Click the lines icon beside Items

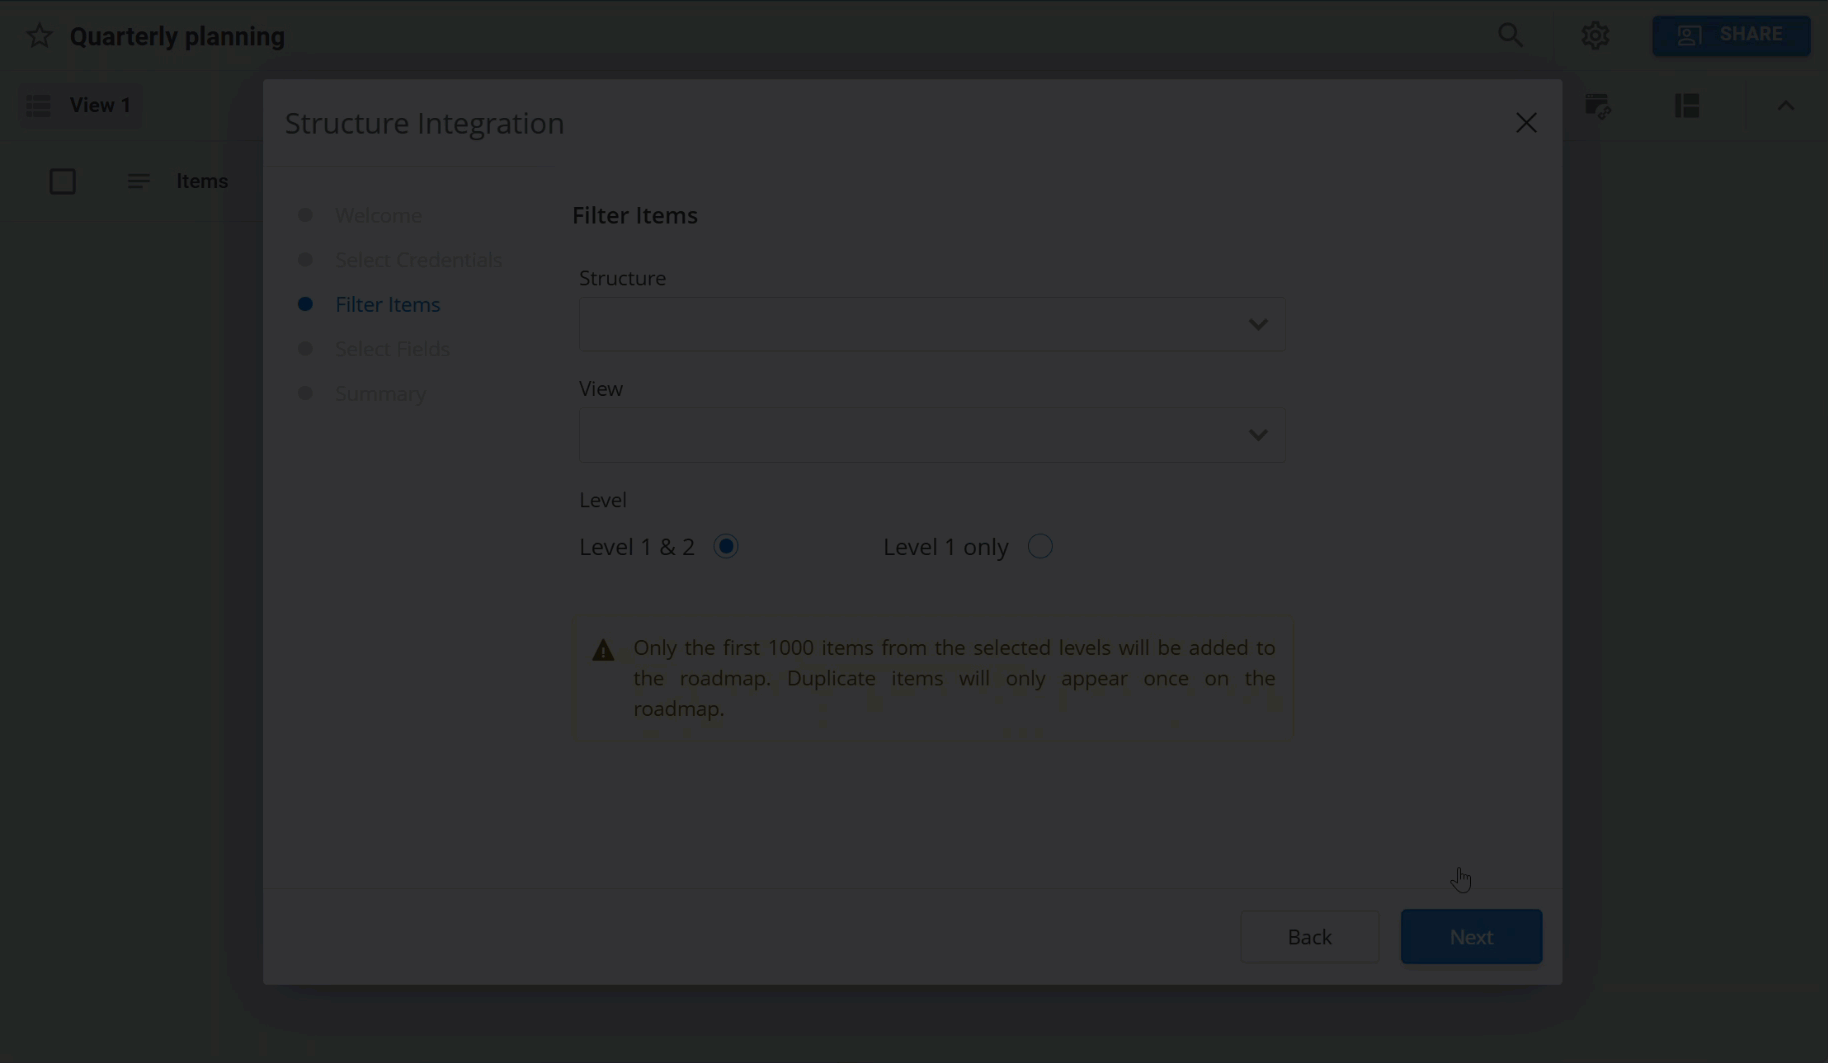138,182
